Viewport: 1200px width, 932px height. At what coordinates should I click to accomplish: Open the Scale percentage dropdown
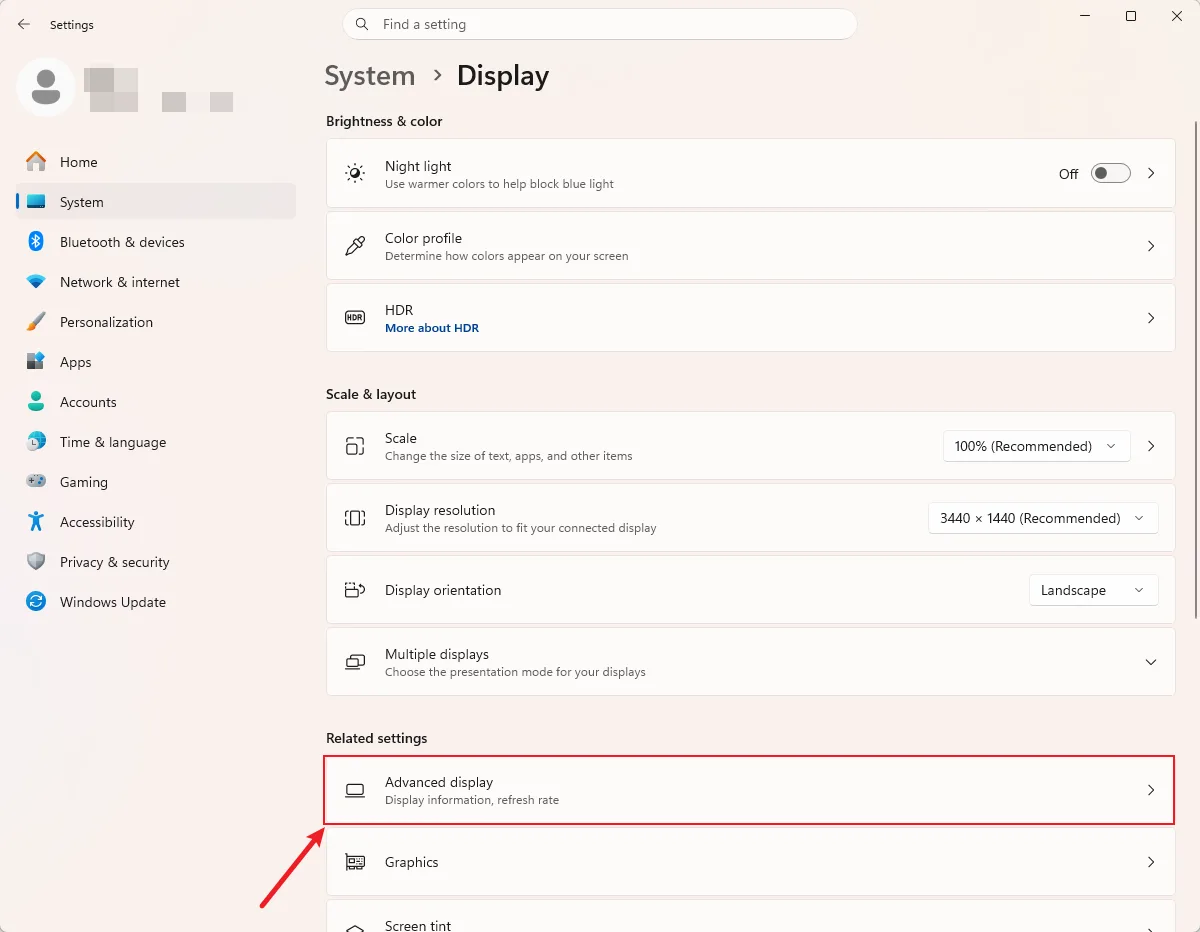tap(1037, 446)
